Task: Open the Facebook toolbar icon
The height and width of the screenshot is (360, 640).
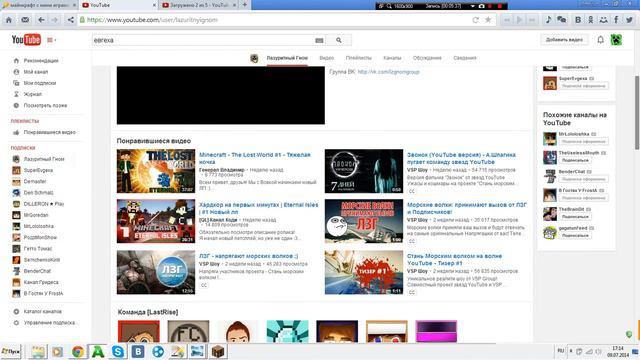Action: coord(616,20)
